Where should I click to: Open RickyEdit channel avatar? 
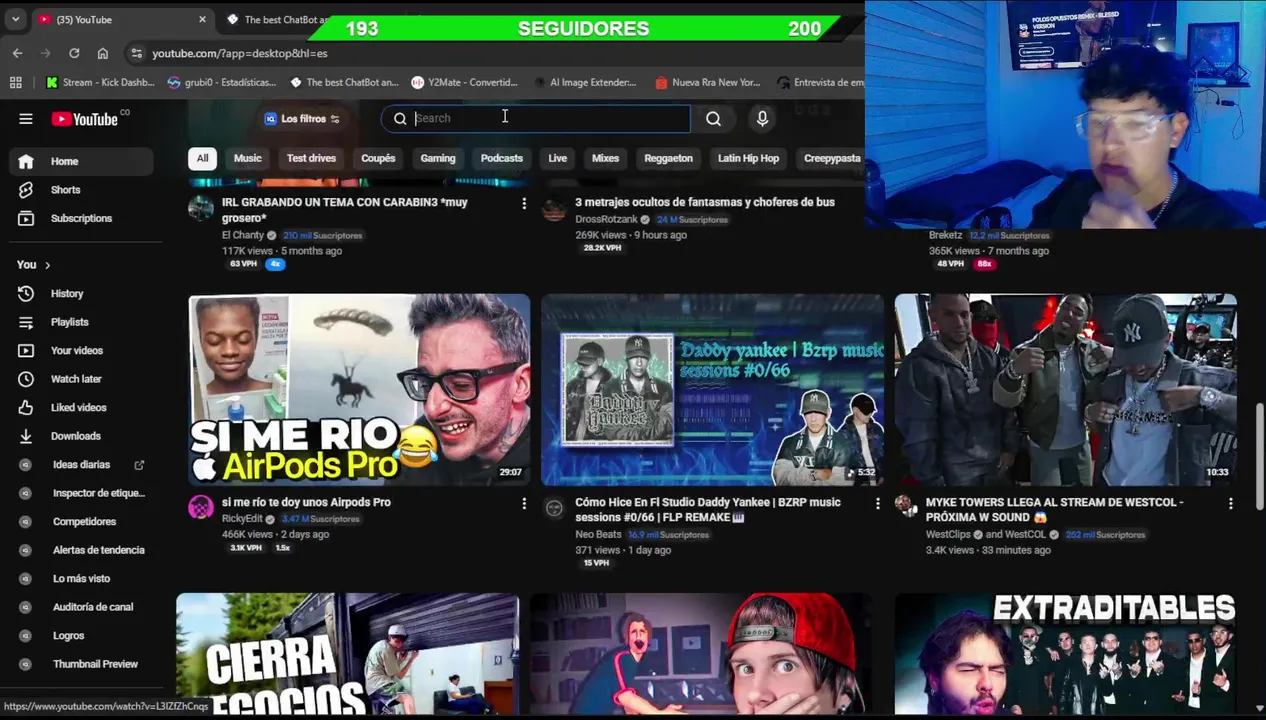point(201,507)
